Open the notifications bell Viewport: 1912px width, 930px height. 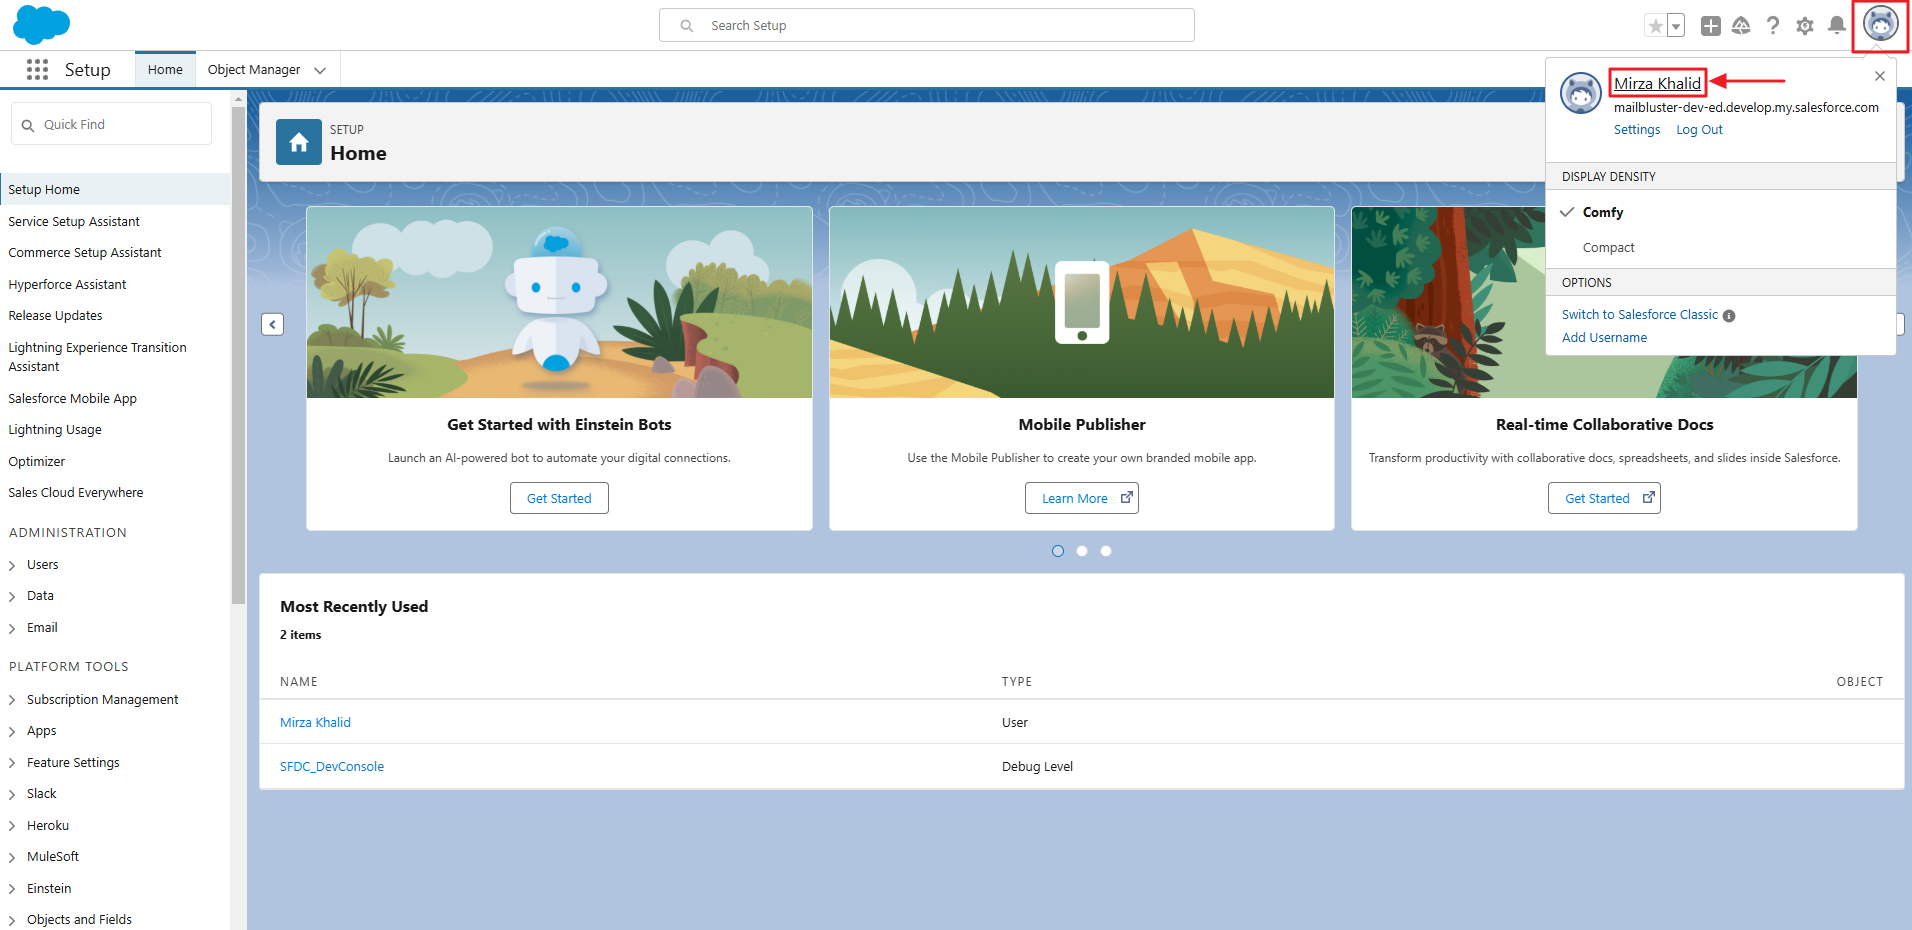[x=1836, y=26]
